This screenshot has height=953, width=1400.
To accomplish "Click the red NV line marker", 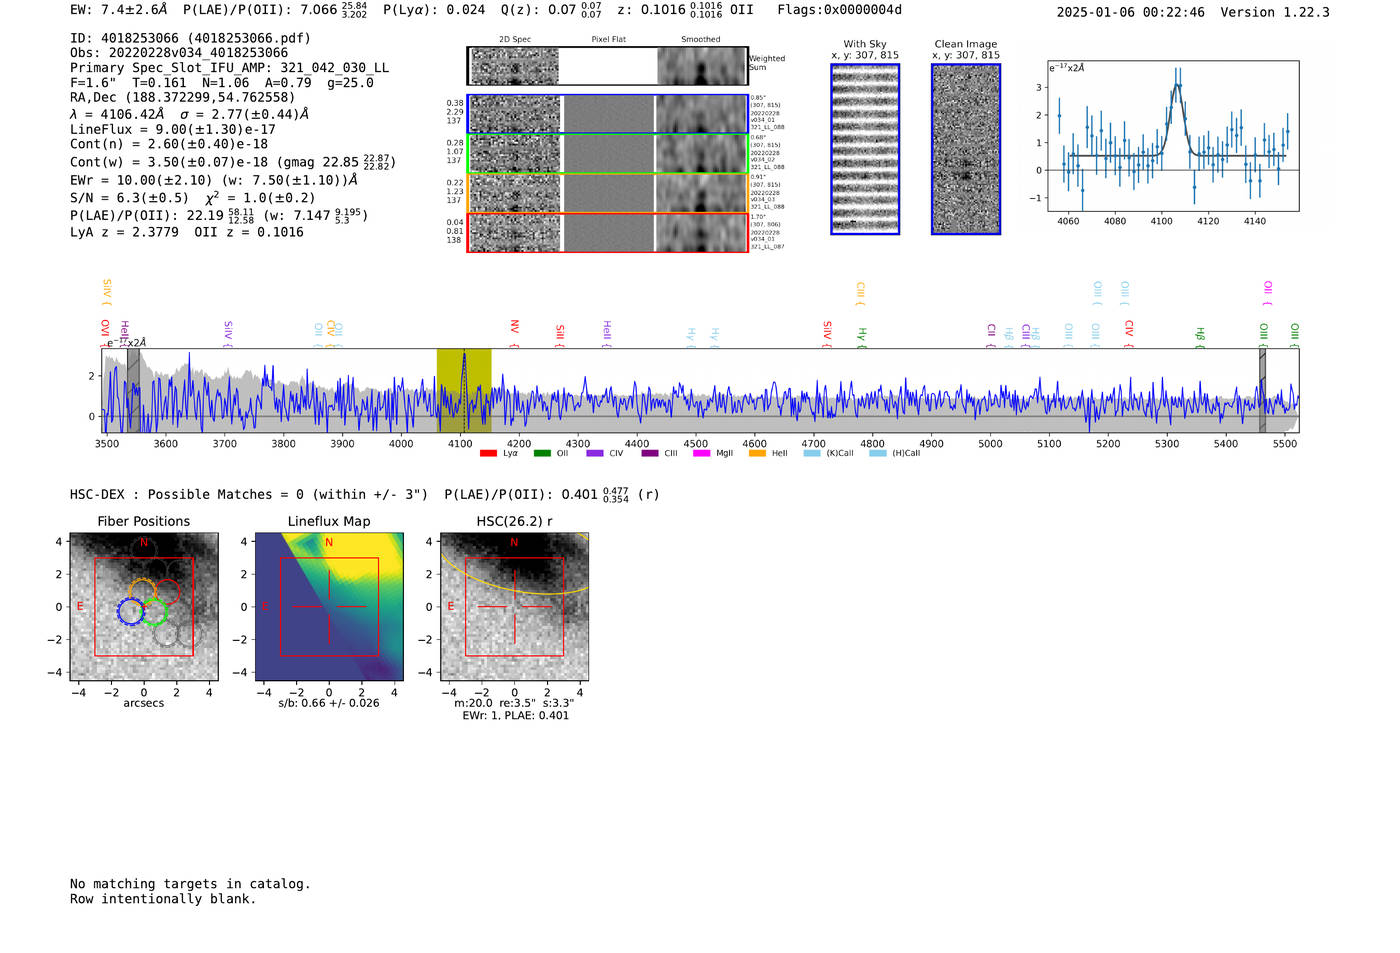I will coord(514,332).
